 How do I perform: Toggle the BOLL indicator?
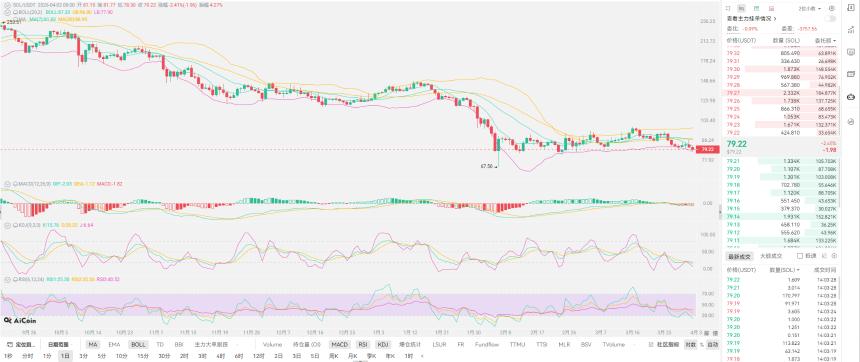coord(138,344)
